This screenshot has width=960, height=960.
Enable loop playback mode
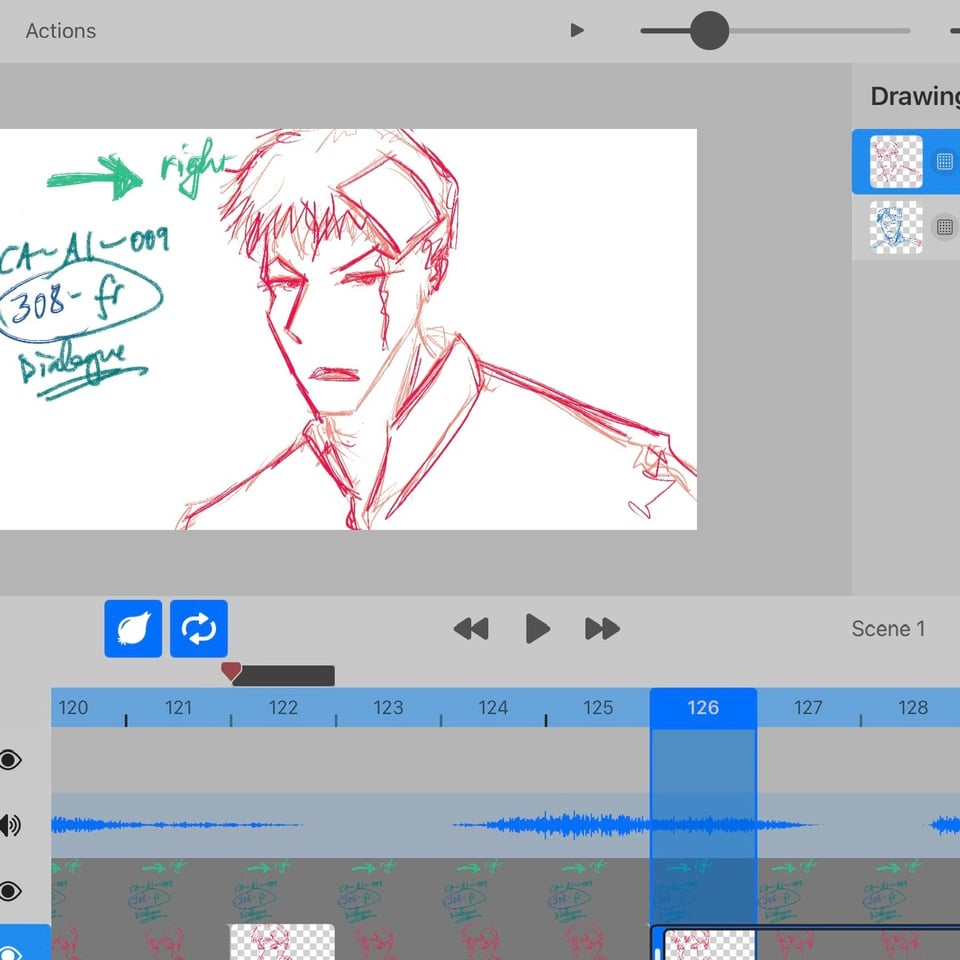[198, 629]
